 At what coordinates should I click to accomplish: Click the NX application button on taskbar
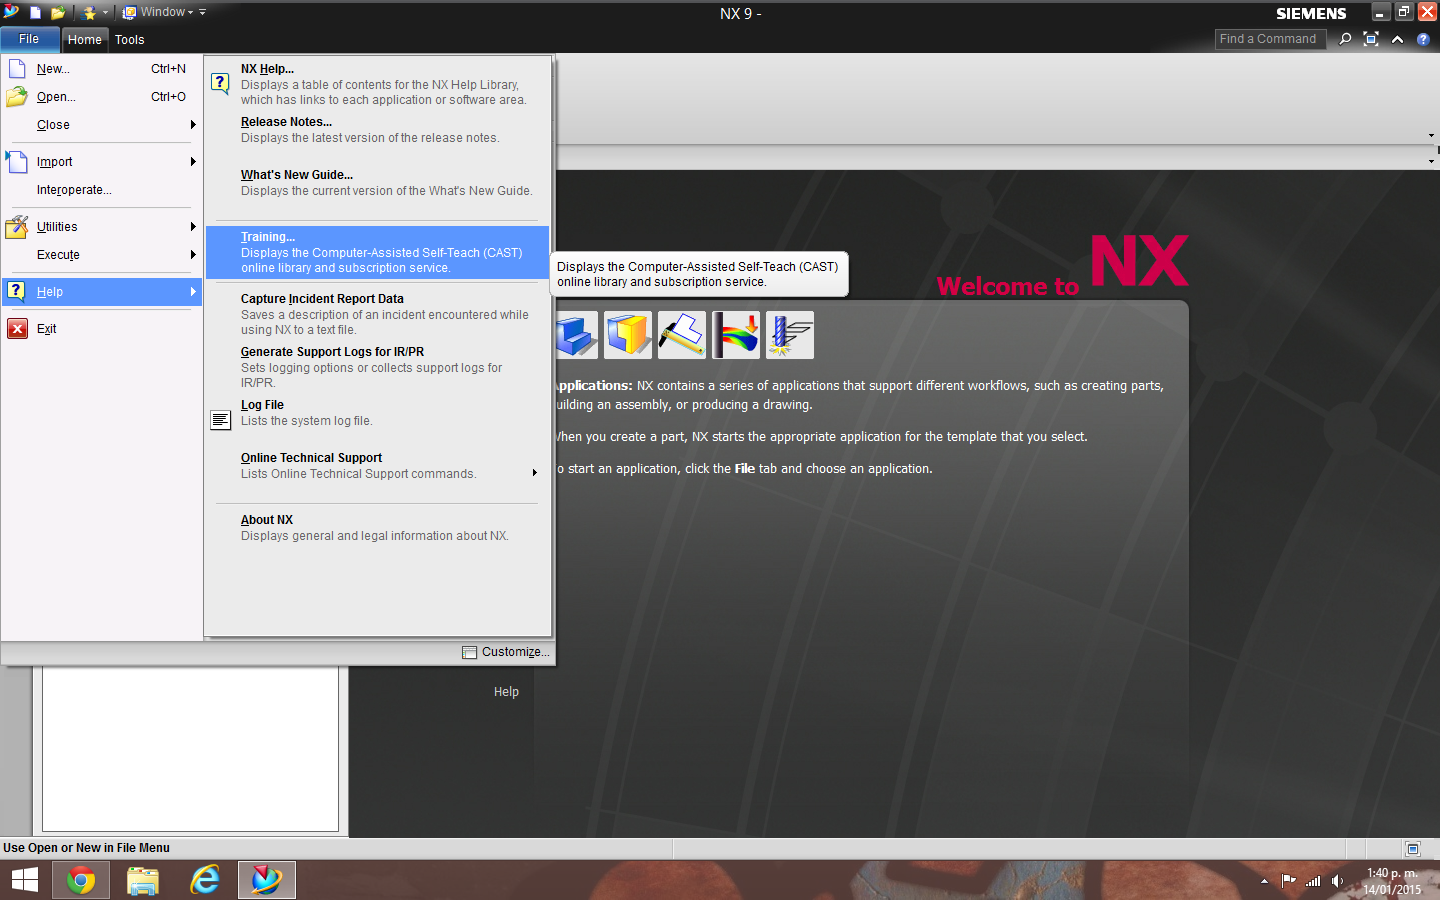[x=267, y=880]
